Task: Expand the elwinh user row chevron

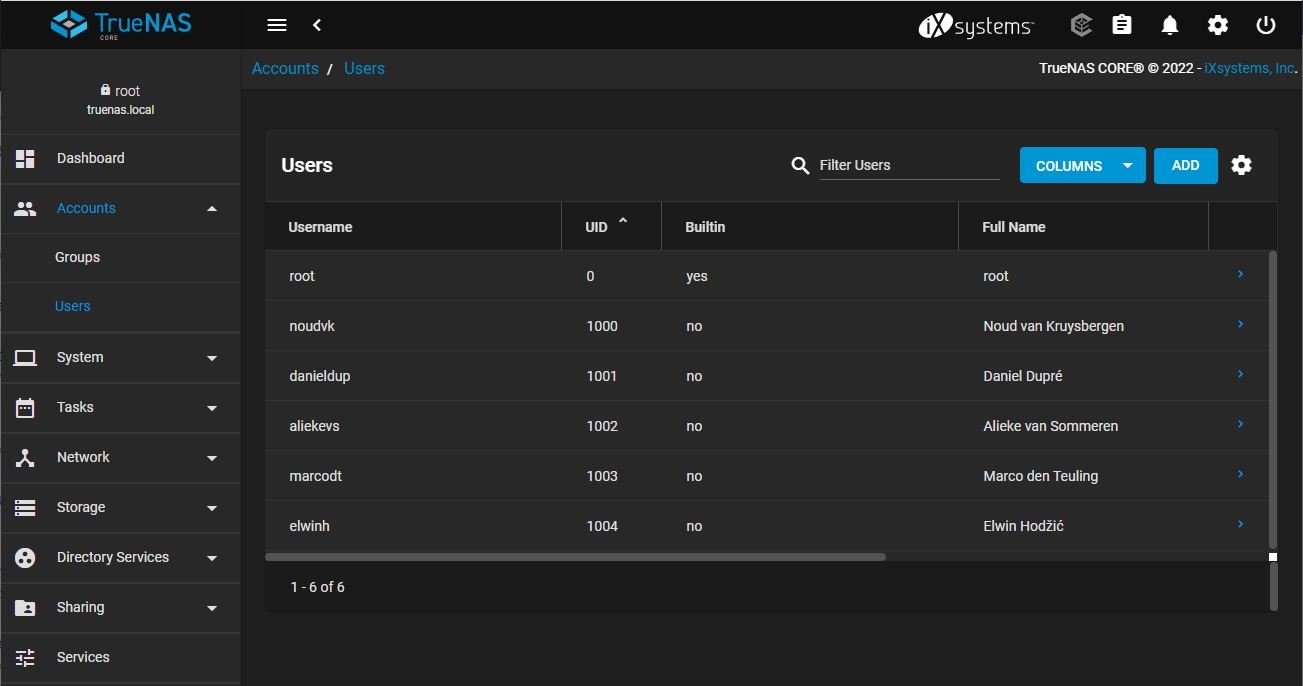Action: coord(1240,524)
